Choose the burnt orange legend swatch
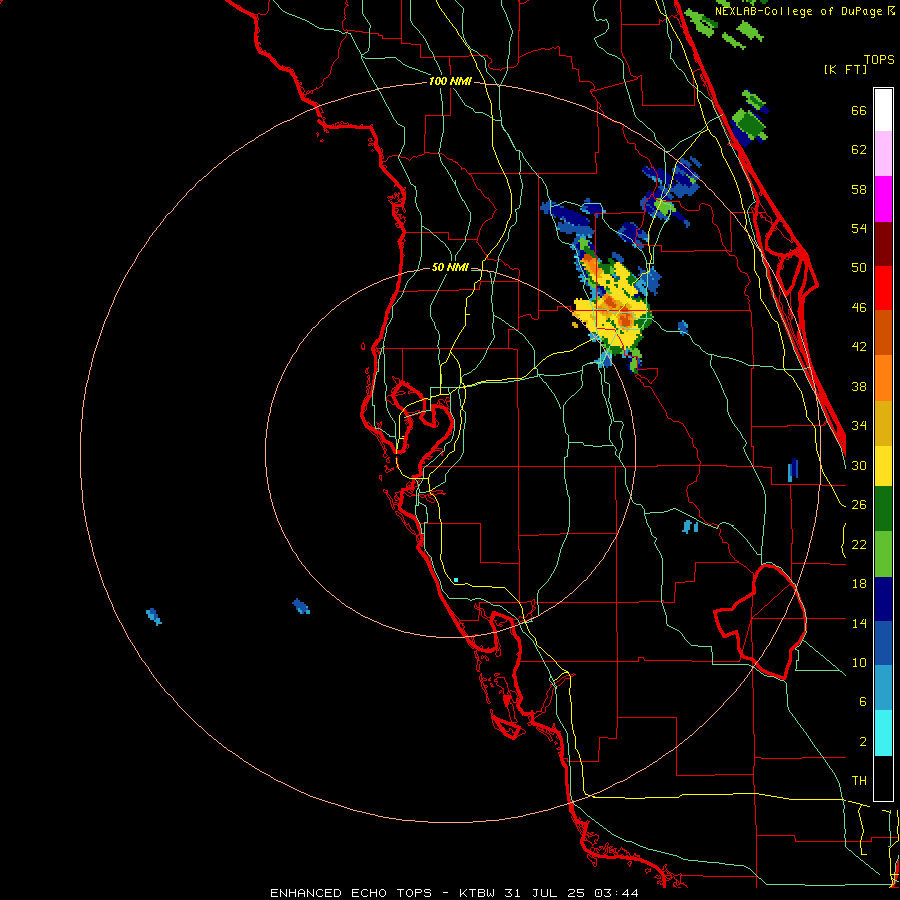This screenshot has height=900, width=900. [883, 333]
